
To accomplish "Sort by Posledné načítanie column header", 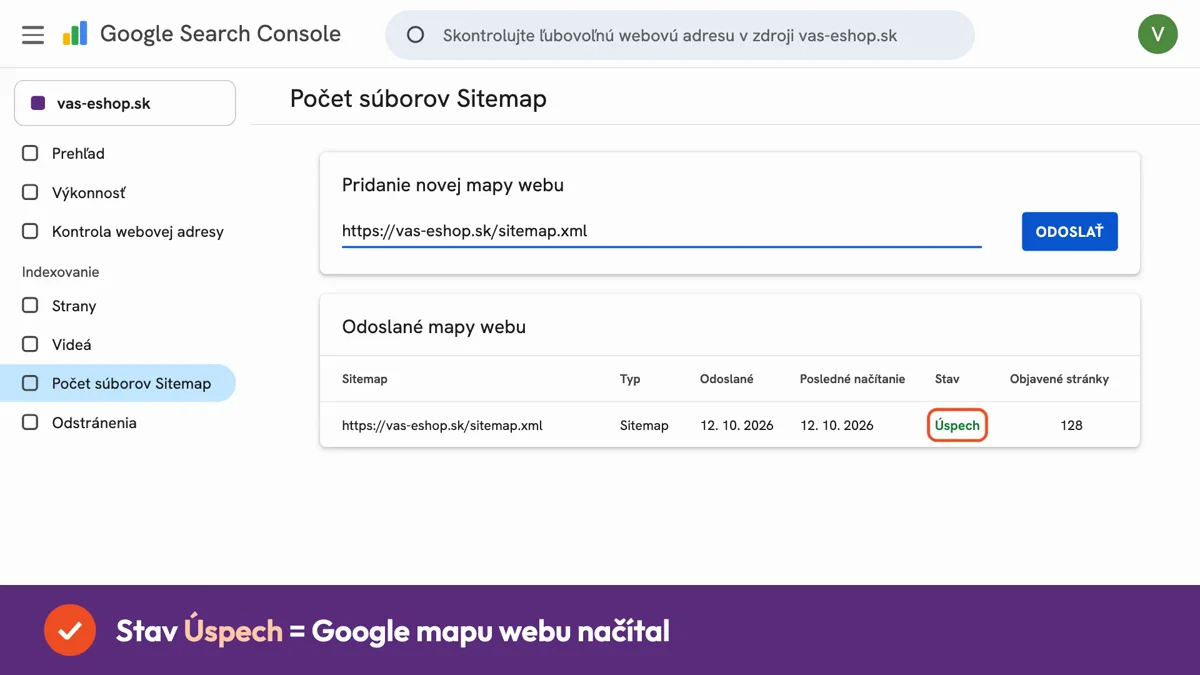I will pyautogui.click(x=852, y=379).
